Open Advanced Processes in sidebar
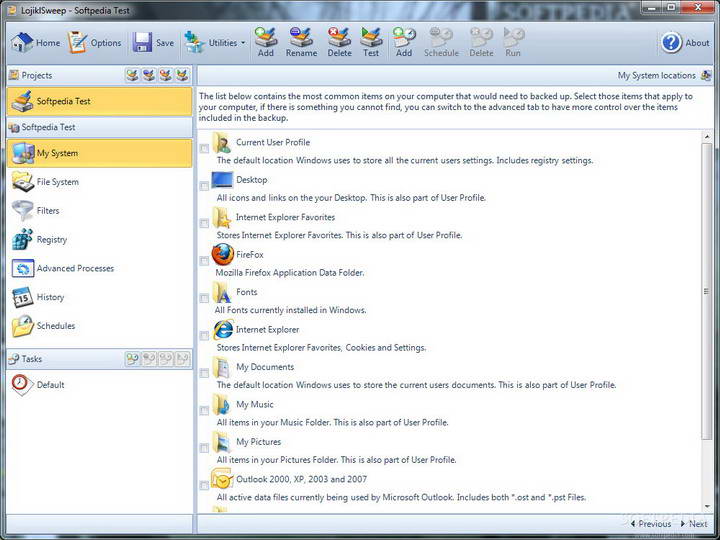720x540 pixels. [100, 268]
